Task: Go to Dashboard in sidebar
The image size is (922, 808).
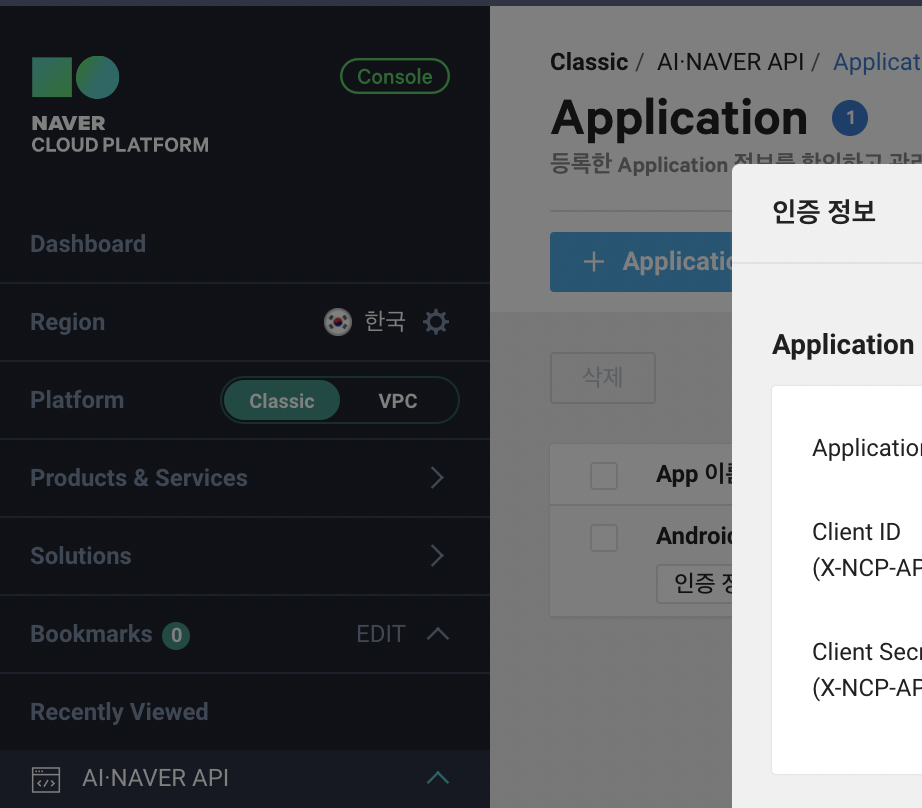Action: tap(88, 244)
